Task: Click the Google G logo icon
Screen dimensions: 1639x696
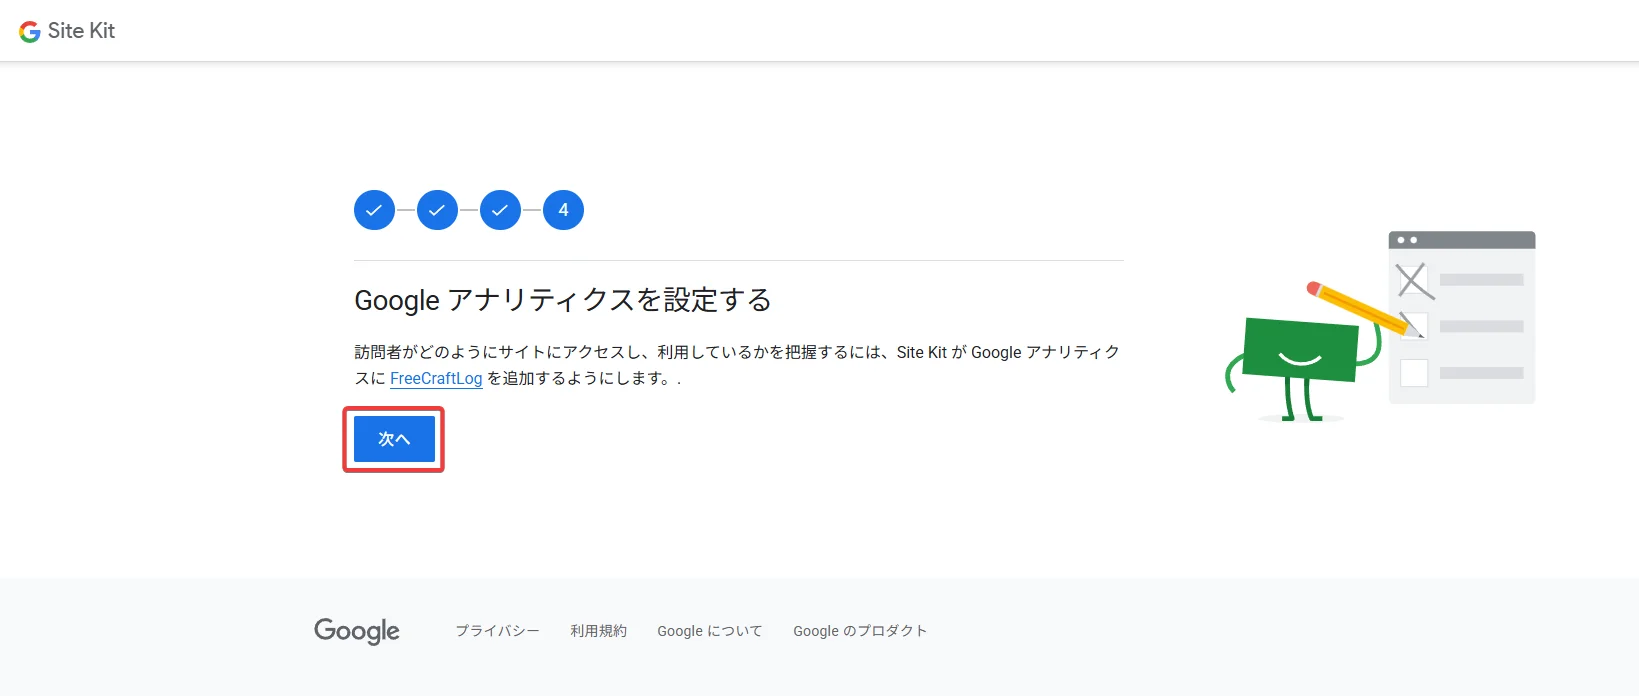Action: click(x=30, y=31)
